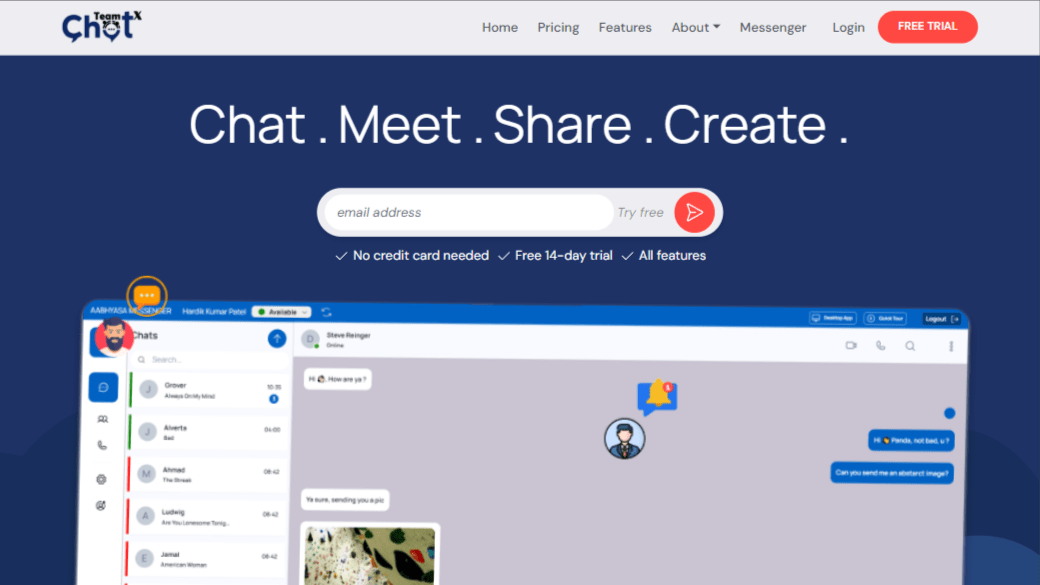Open the Available status dropdown
The height and width of the screenshot is (585, 1040).
tap(281, 312)
